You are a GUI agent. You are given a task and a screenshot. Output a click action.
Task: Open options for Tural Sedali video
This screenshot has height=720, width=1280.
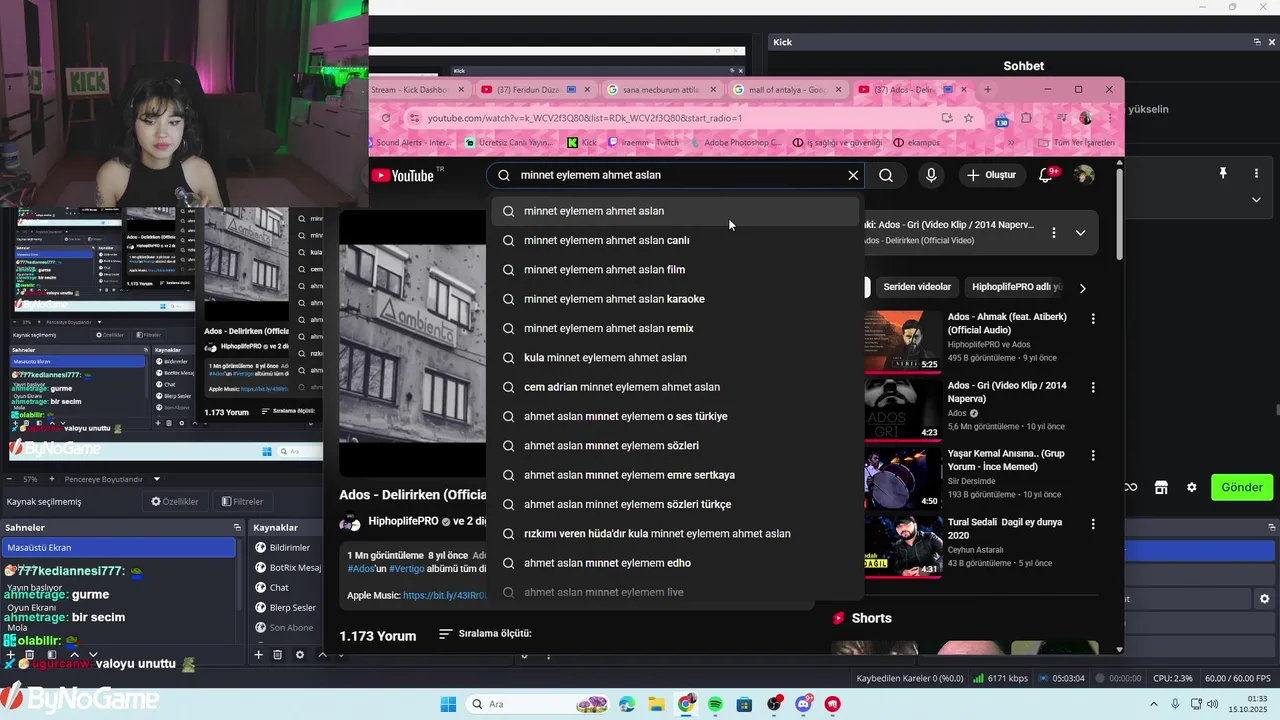1093,524
